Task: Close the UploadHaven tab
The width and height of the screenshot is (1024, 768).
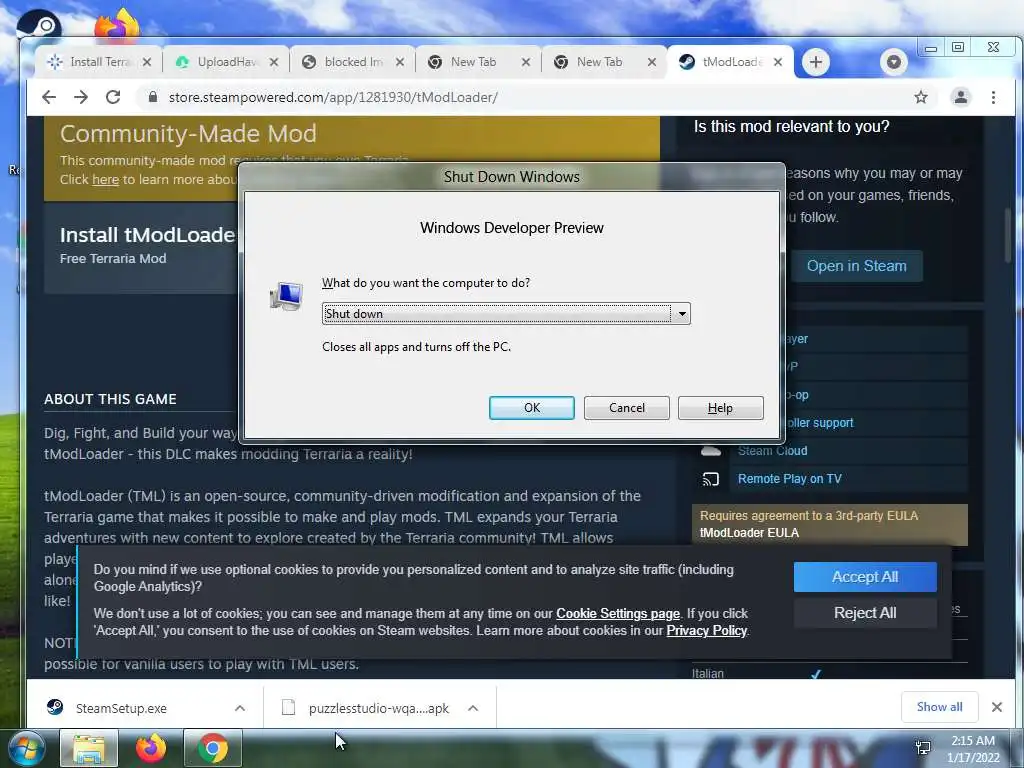Action: point(274,62)
